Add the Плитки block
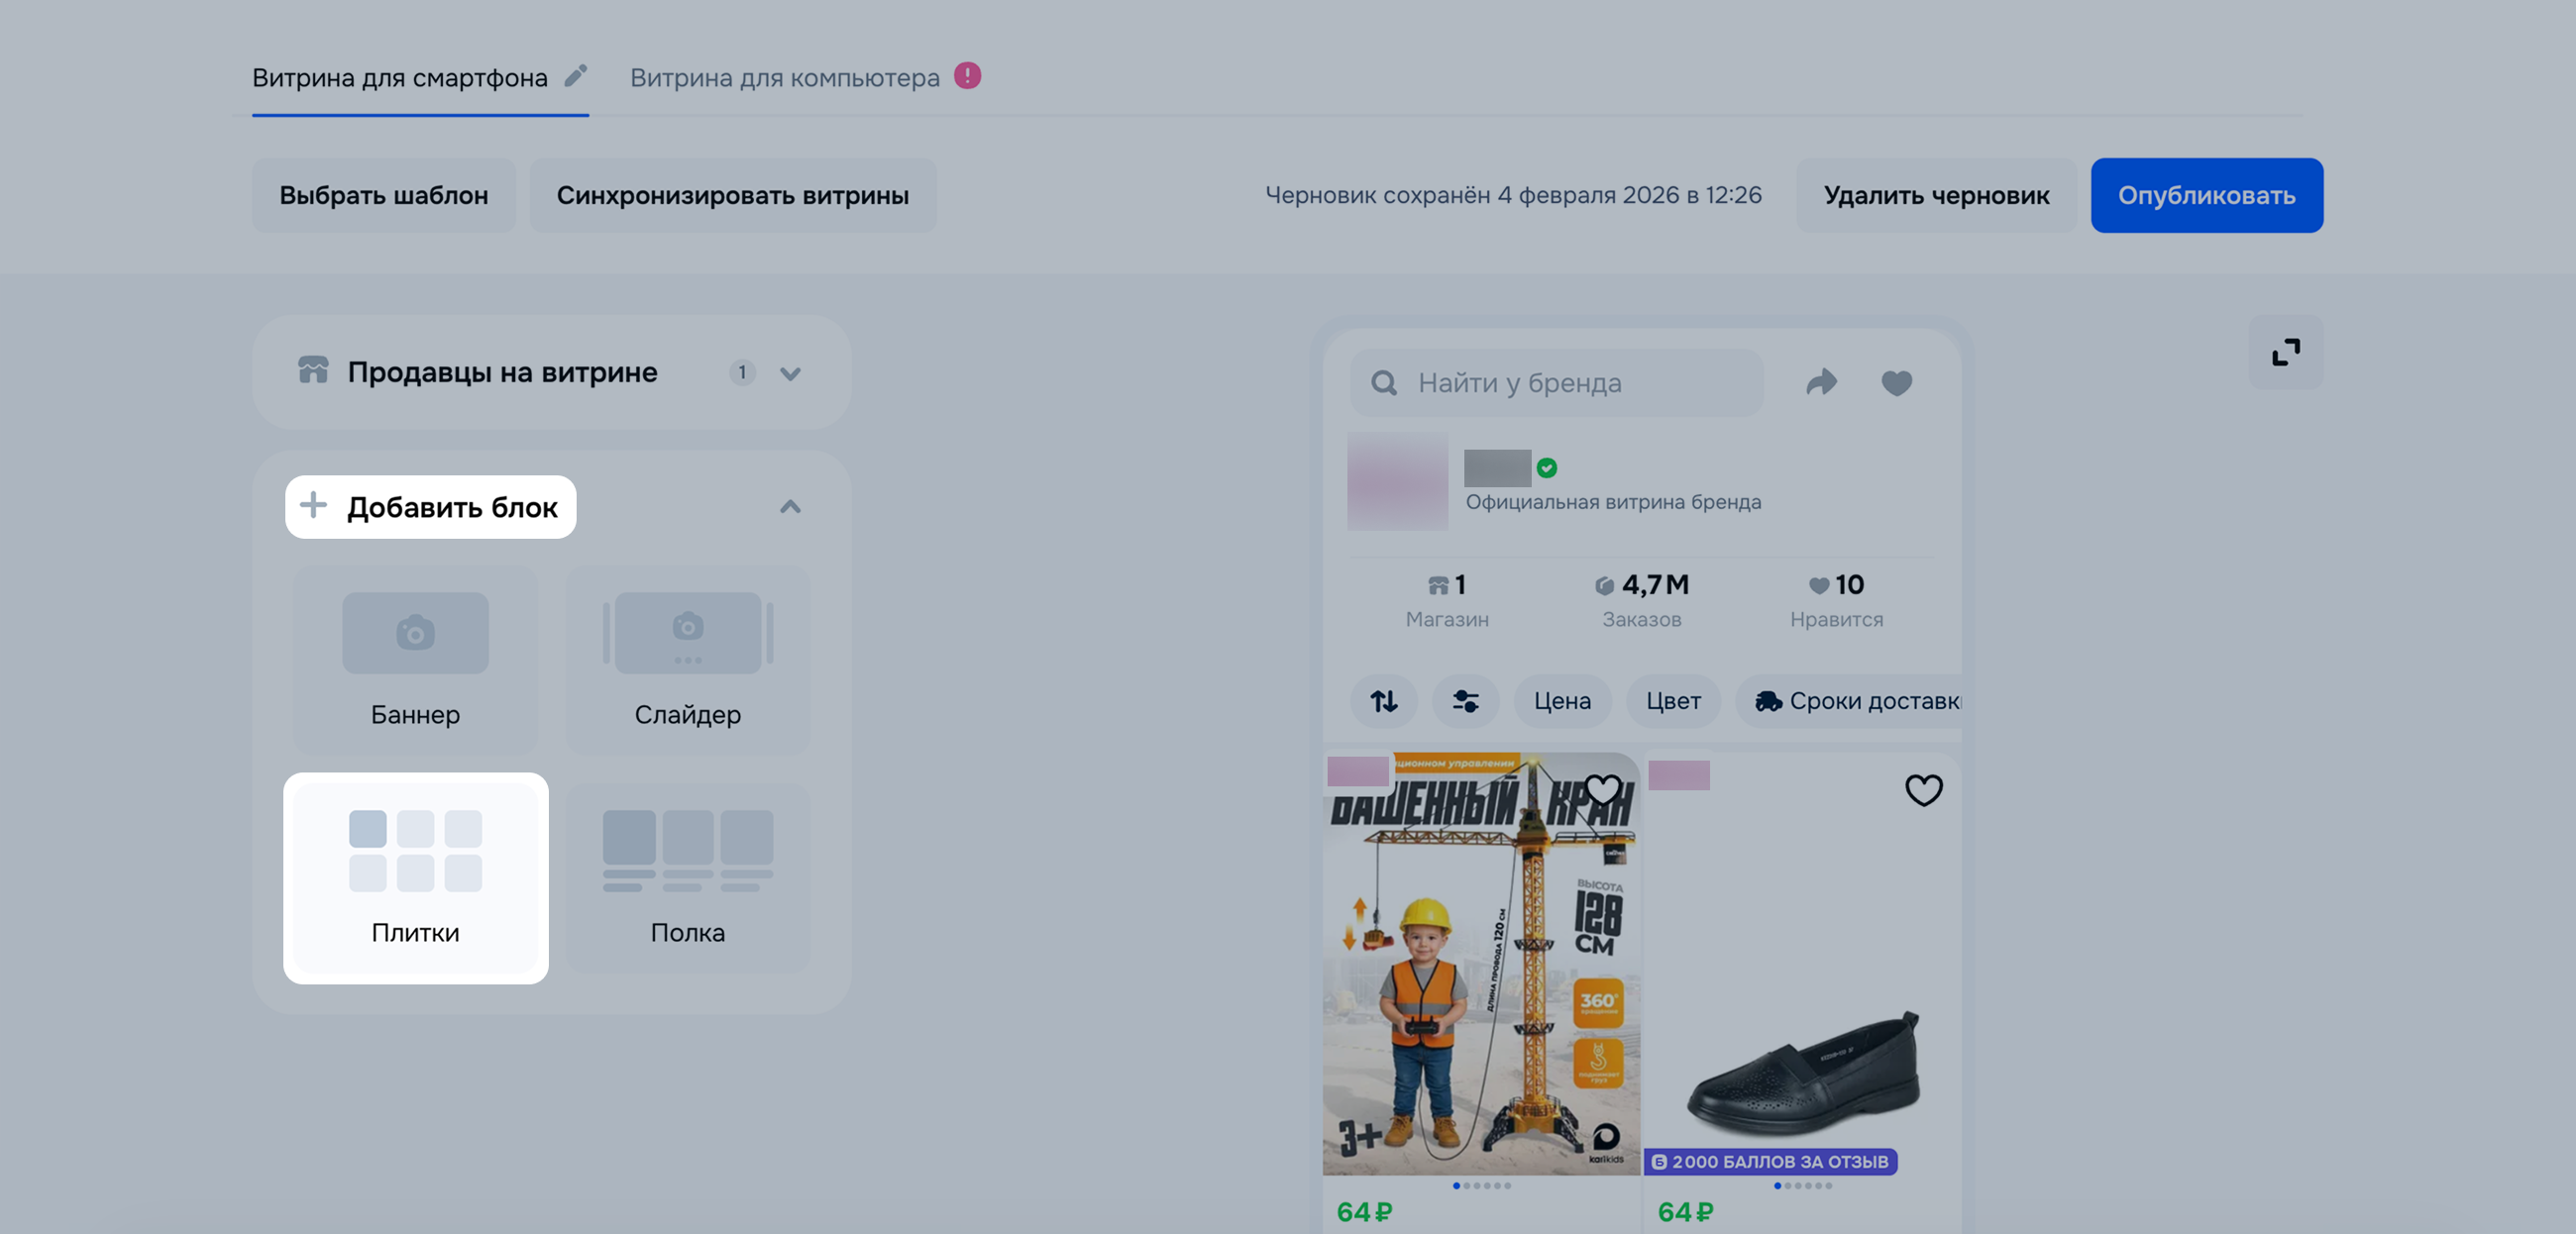The height and width of the screenshot is (1234, 2576). pyautogui.click(x=415, y=878)
